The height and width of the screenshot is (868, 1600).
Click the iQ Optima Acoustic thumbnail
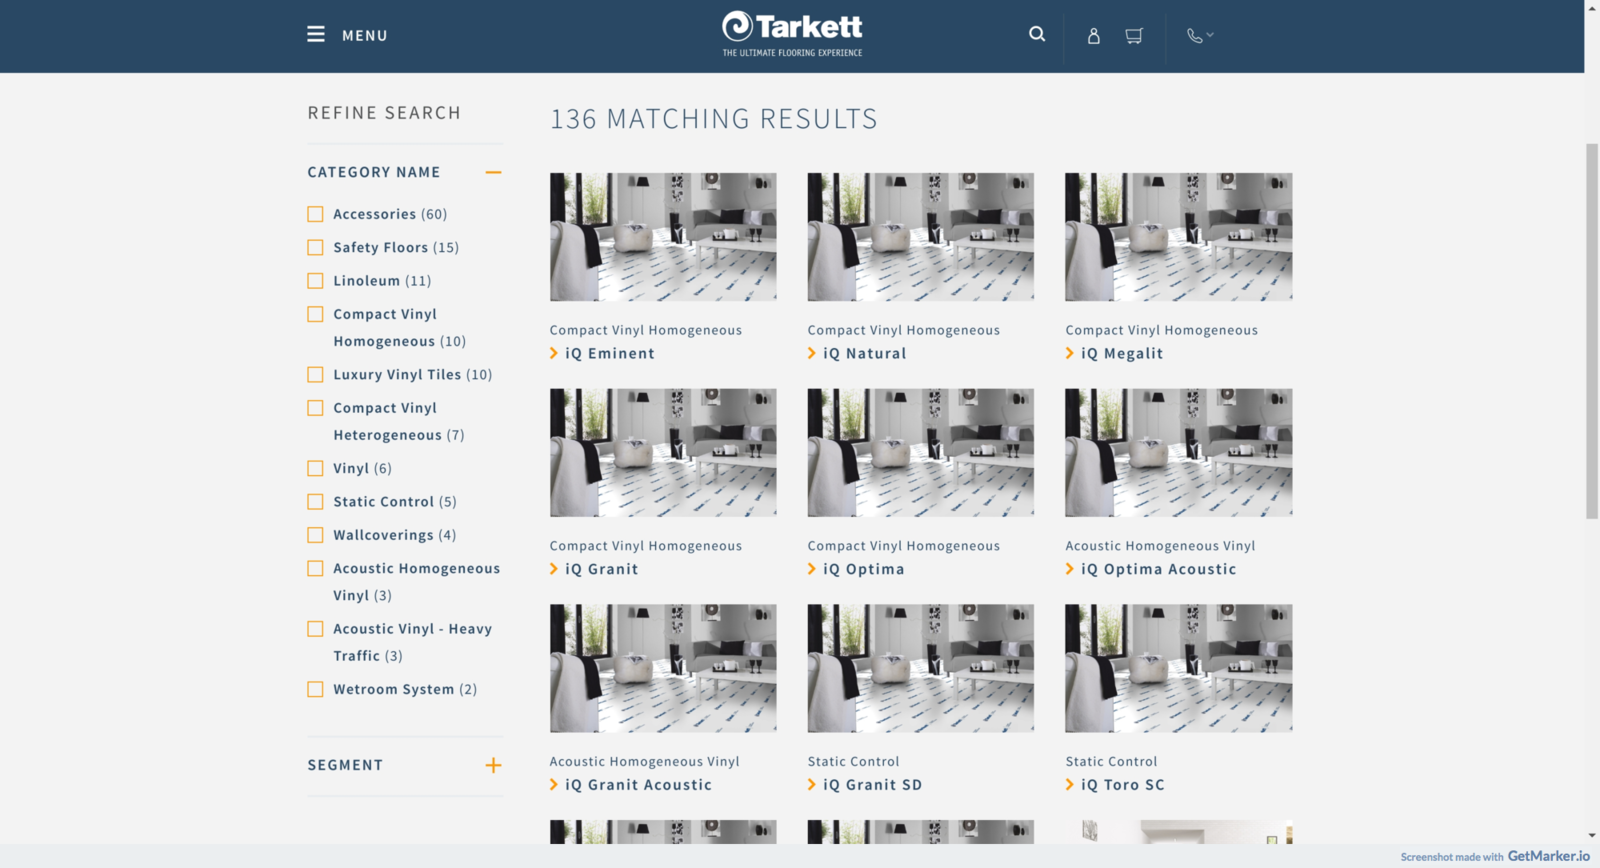click(x=1179, y=452)
